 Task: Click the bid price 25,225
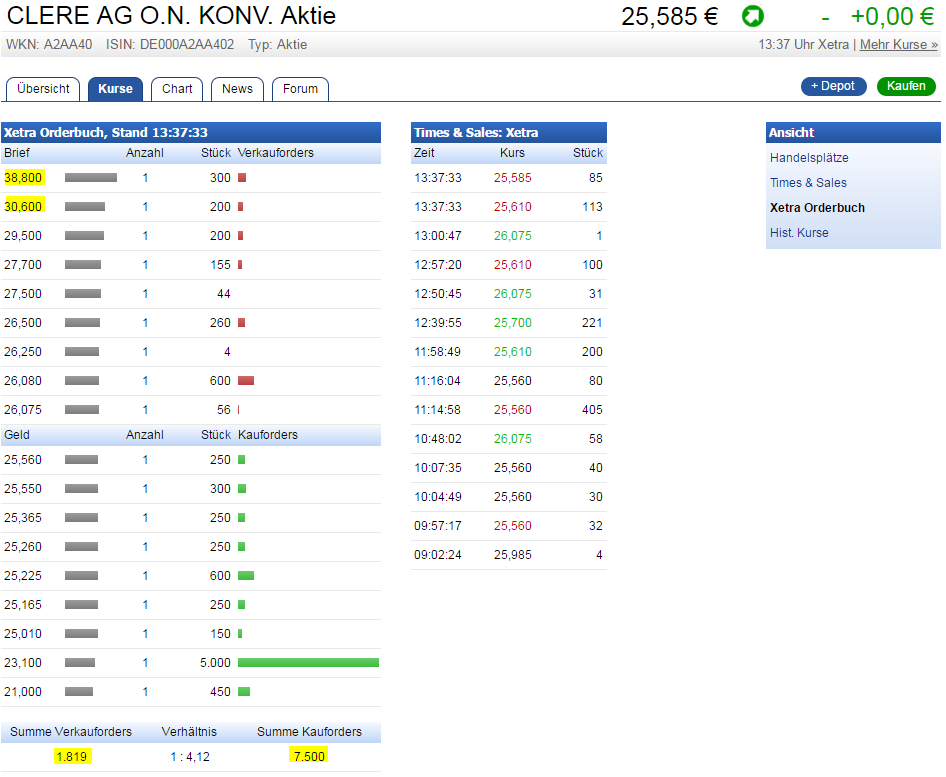point(23,576)
